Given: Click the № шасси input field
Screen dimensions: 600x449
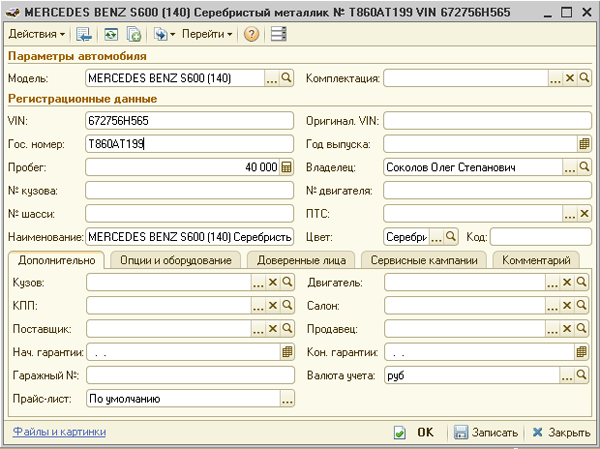Looking at the screenshot, I should [189, 214].
